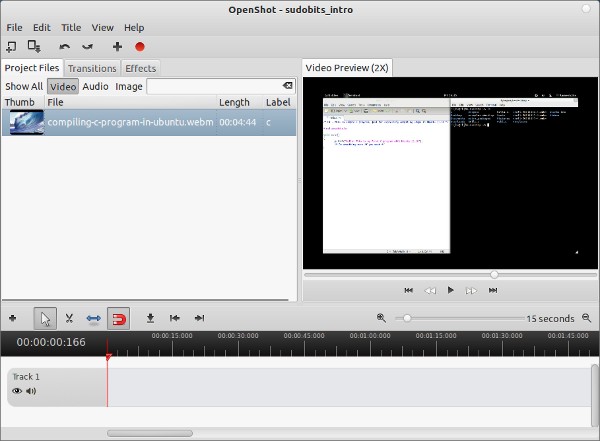Click the Show All filter button
600x441 pixels.
pos(24,86)
